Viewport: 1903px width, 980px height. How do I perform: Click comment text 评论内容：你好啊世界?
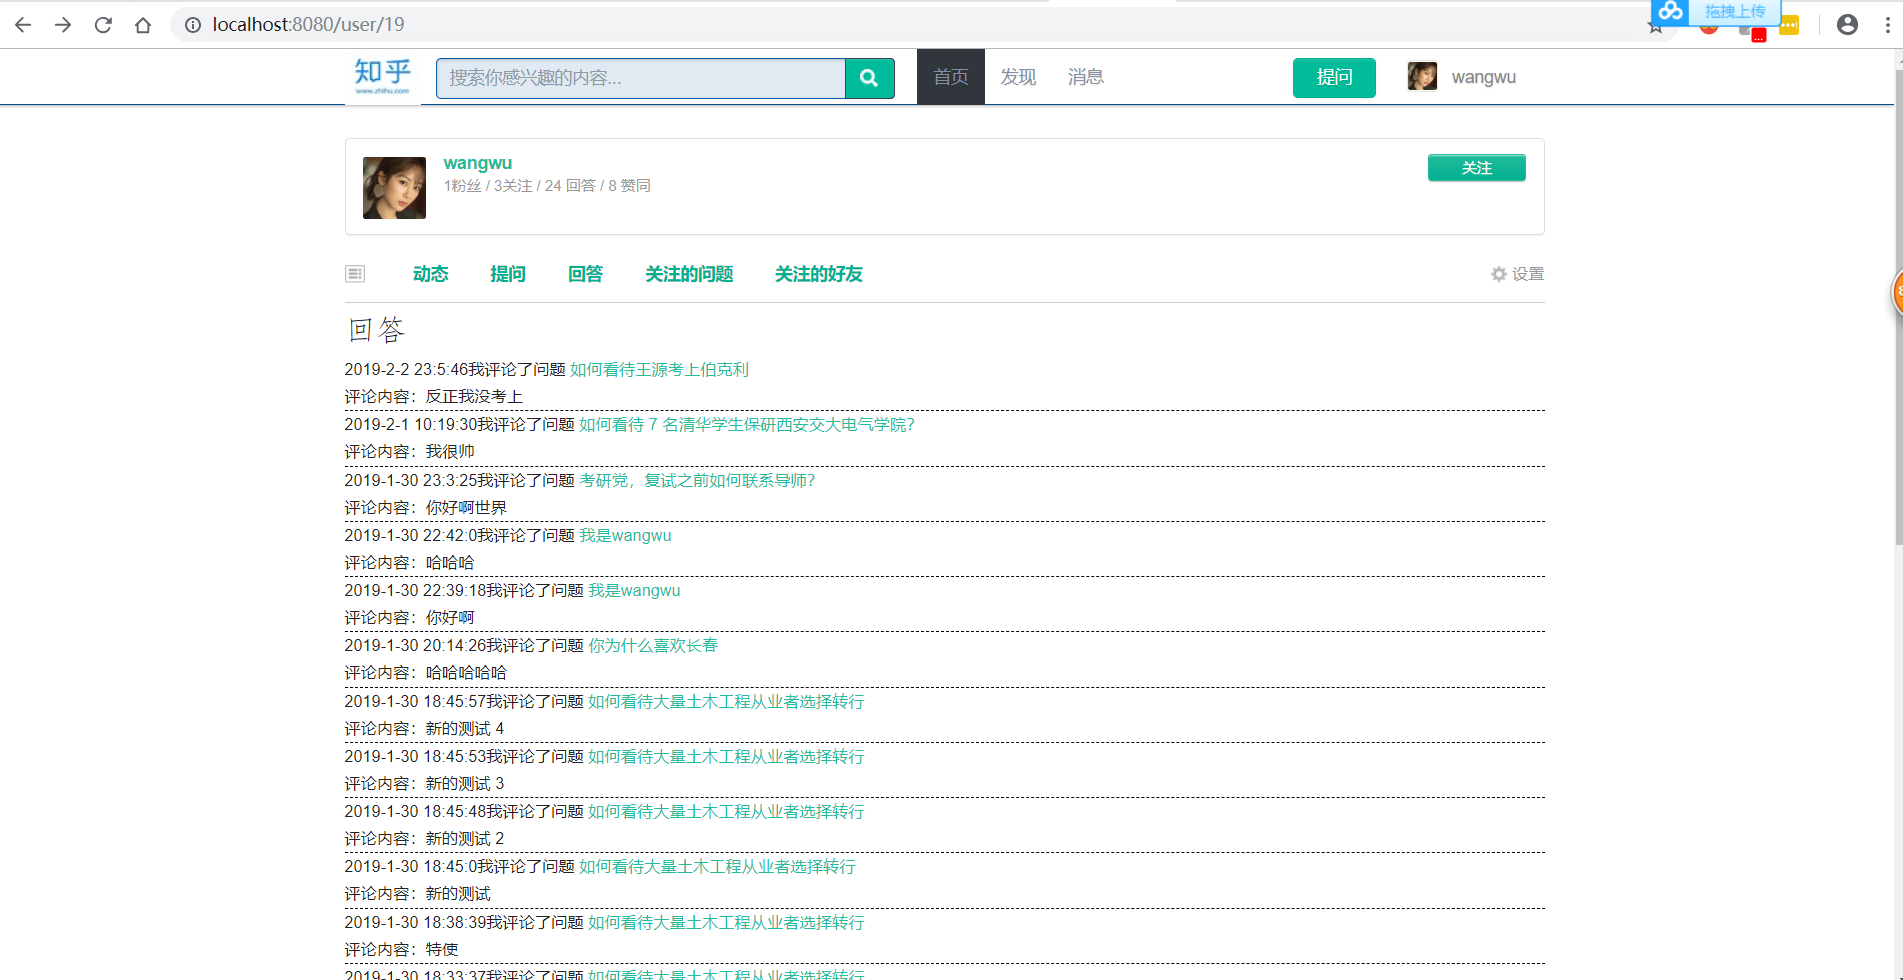pyautogui.click(x=426, y=508)
